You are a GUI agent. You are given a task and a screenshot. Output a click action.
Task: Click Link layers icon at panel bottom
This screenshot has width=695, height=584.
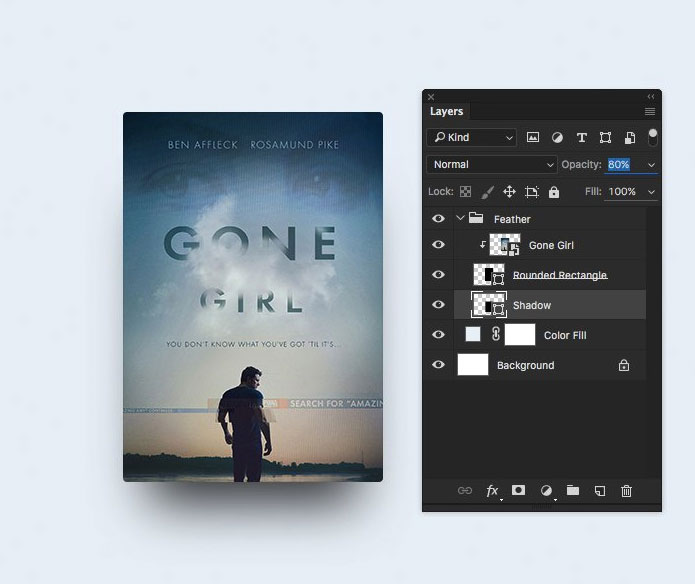point(465,491)
